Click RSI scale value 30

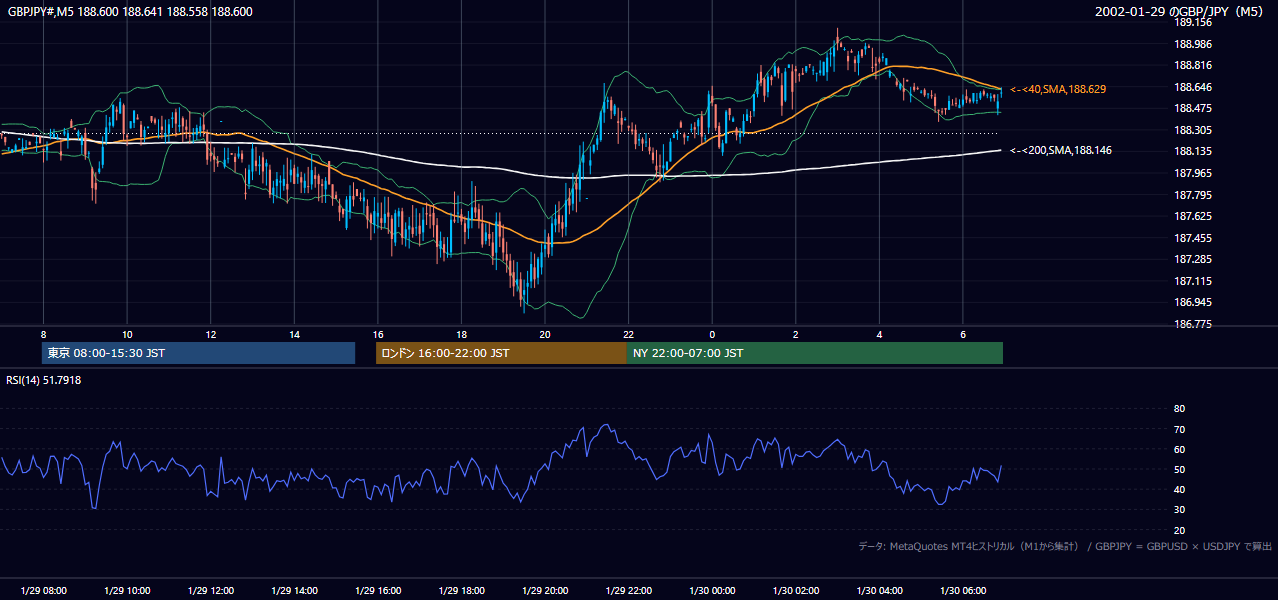click(1179, 510)
